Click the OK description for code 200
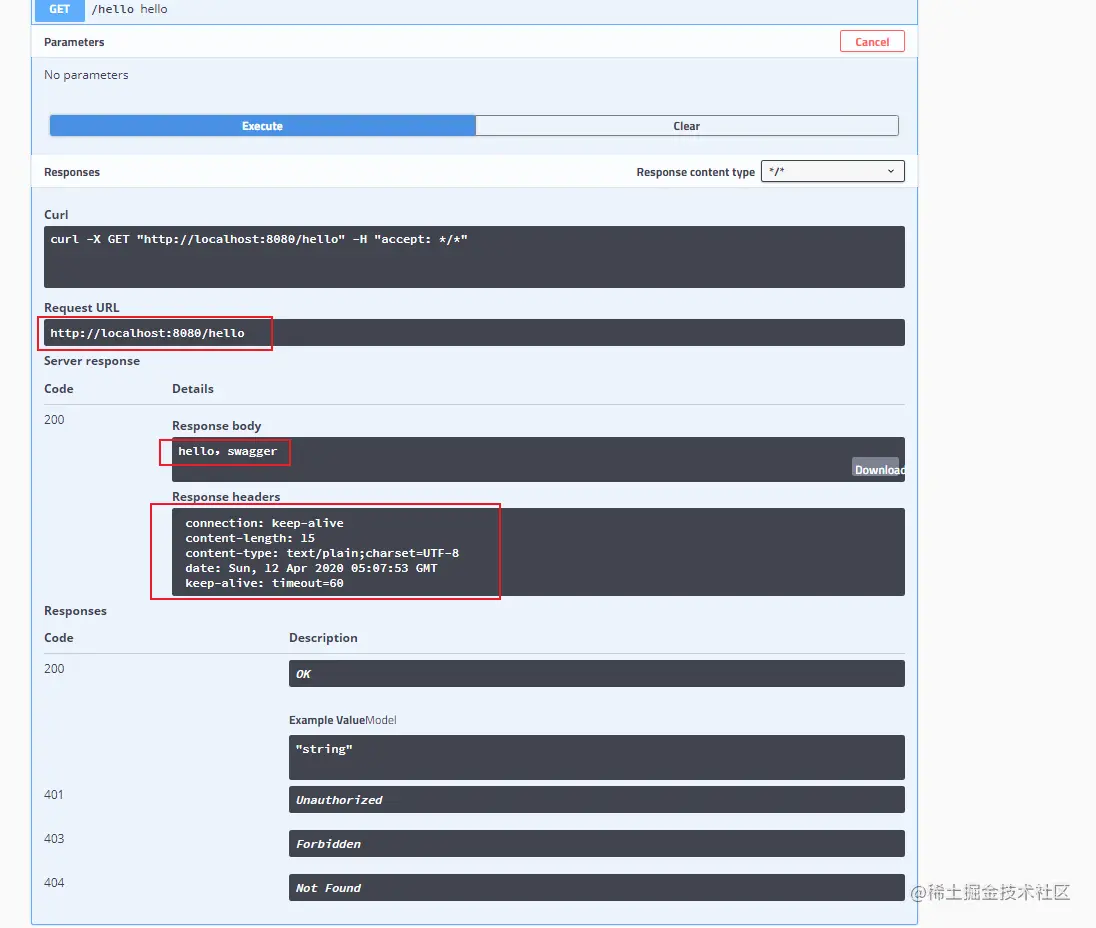 coord(596,674)
